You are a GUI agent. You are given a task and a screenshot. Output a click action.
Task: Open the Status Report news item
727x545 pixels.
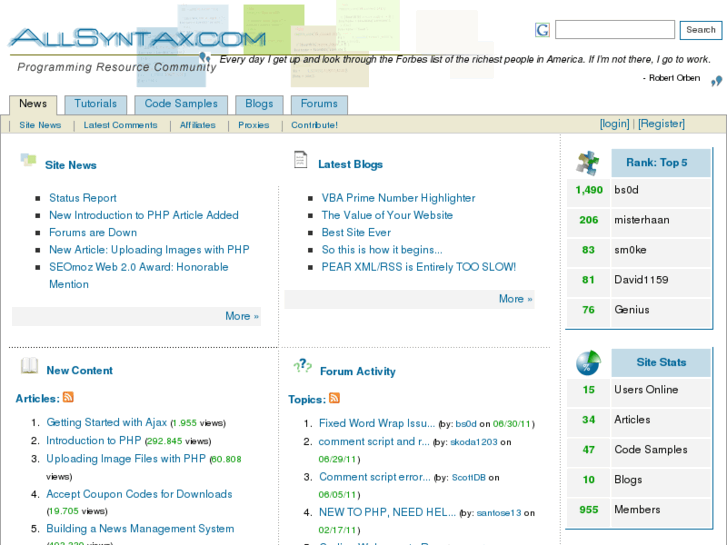83,198
